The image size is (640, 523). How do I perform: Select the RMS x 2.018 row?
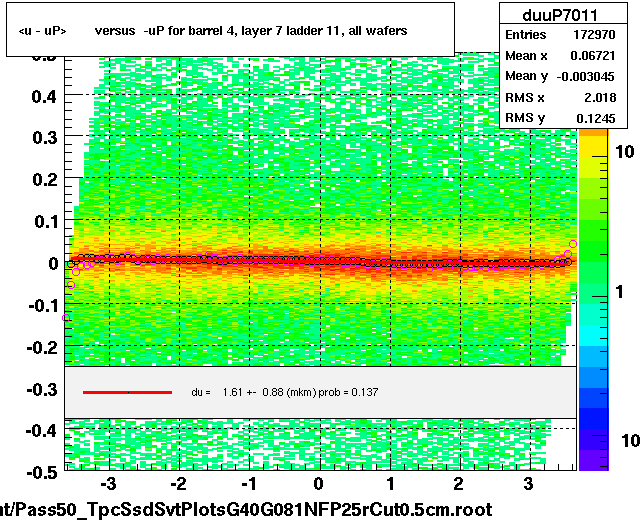[560, 98]
